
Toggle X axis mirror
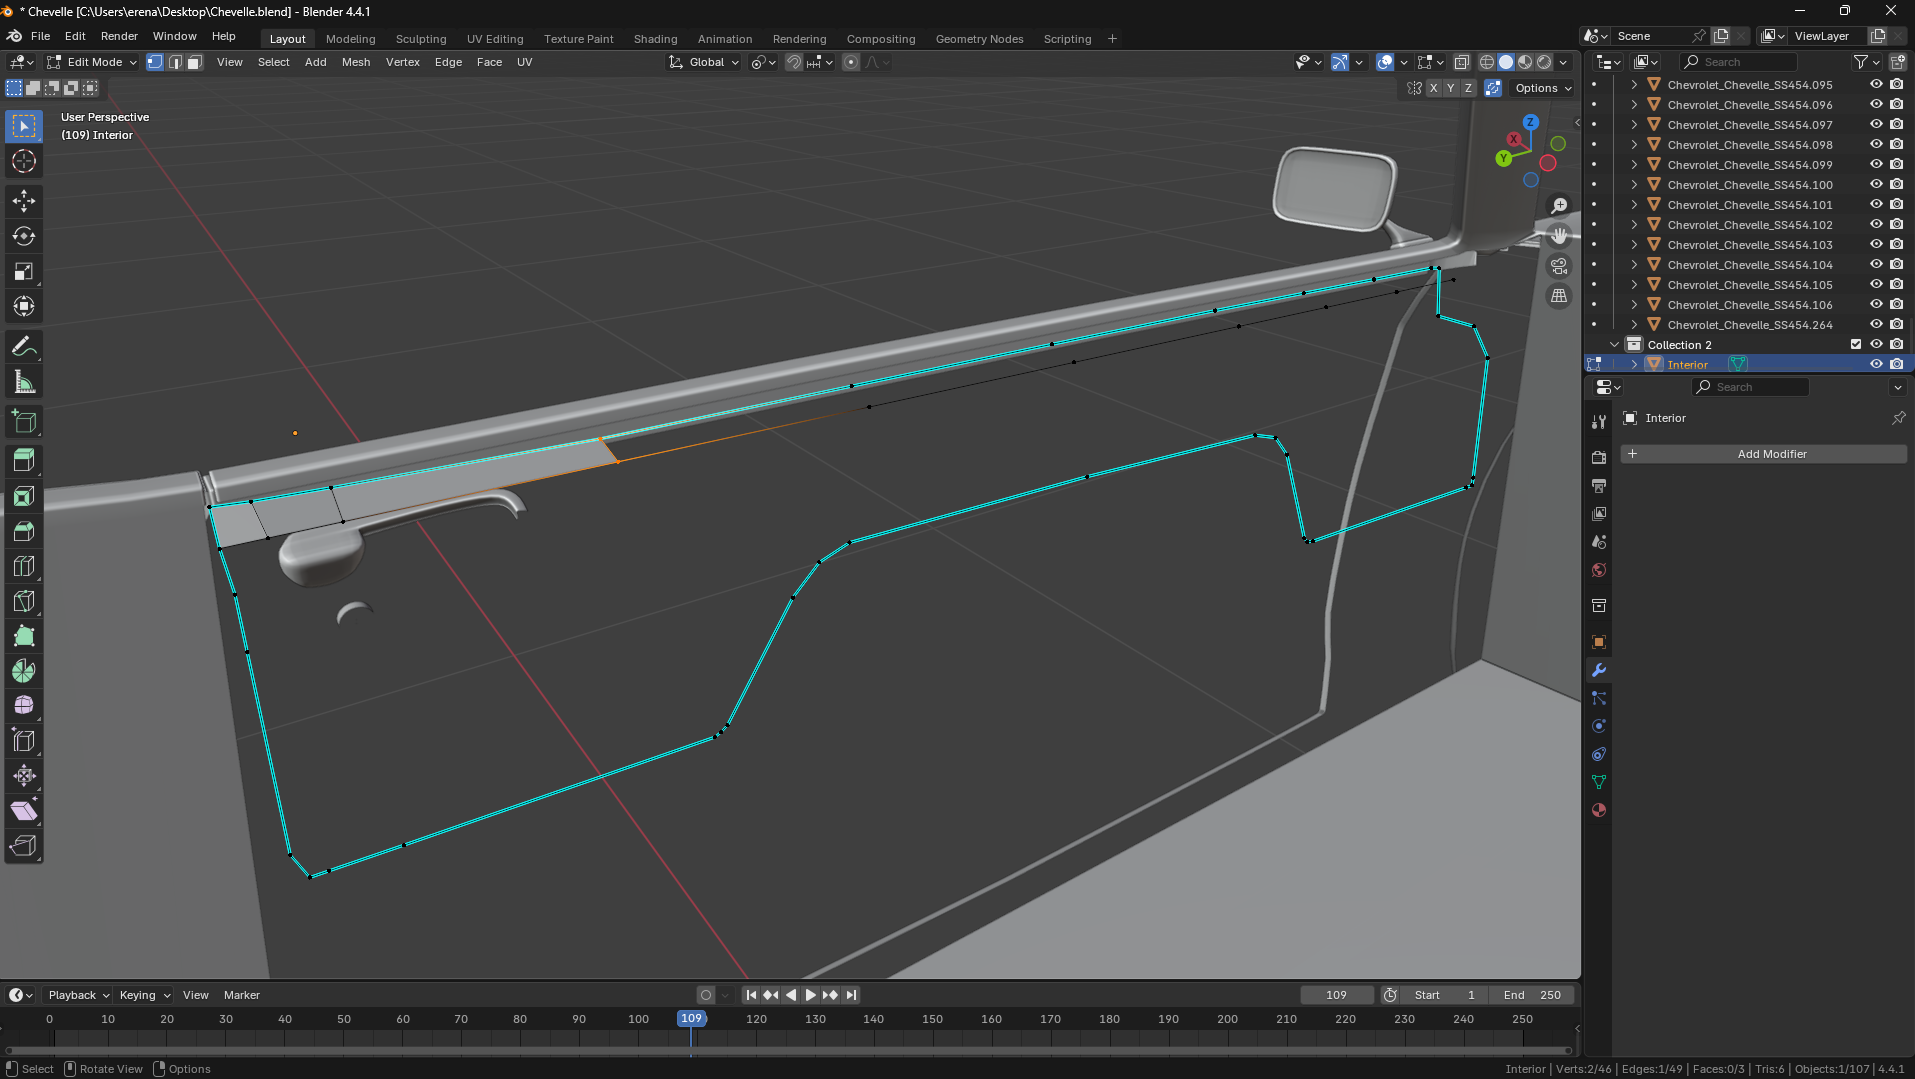[1433, 88]
